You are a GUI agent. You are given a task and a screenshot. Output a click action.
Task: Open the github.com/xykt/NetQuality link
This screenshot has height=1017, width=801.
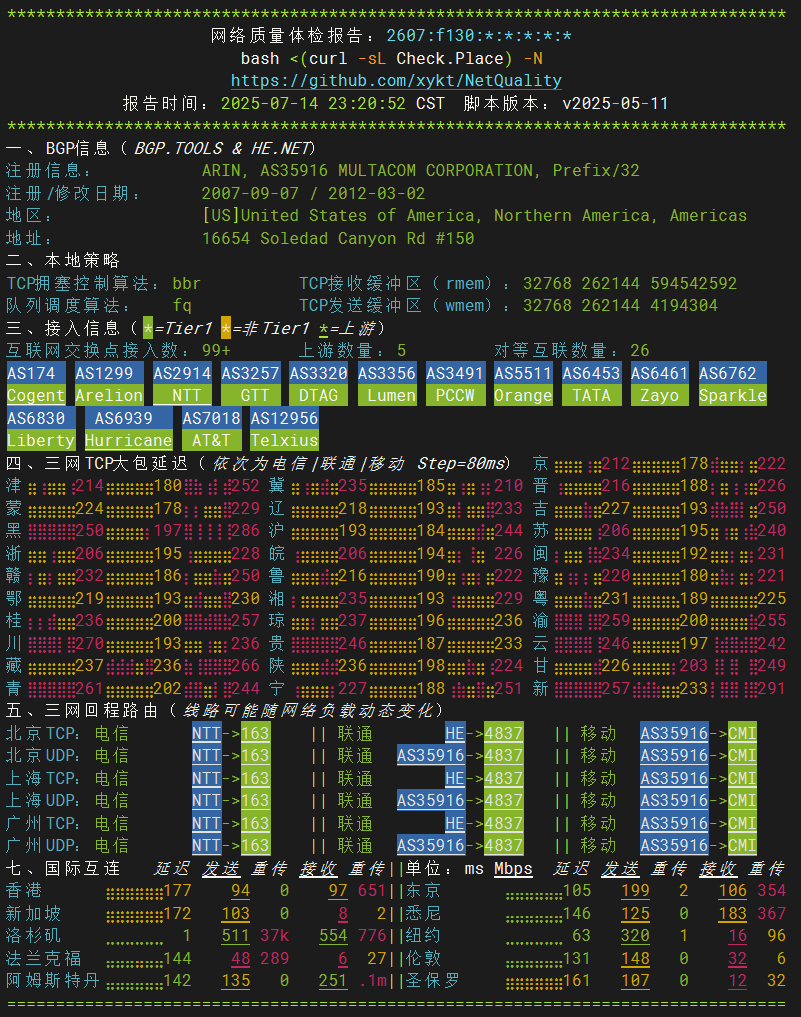(x=396, y=80)
